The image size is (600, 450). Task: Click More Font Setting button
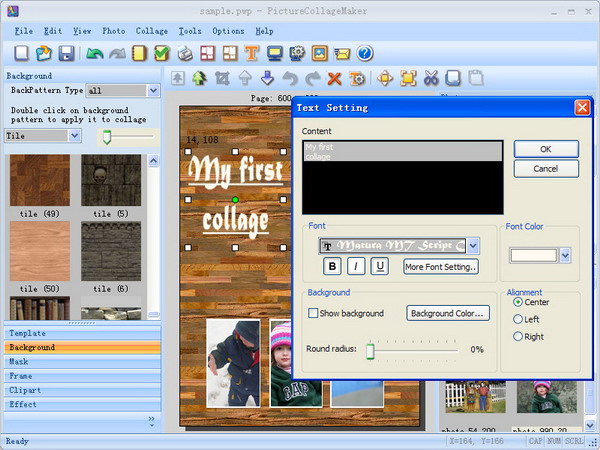click(441, 267)
